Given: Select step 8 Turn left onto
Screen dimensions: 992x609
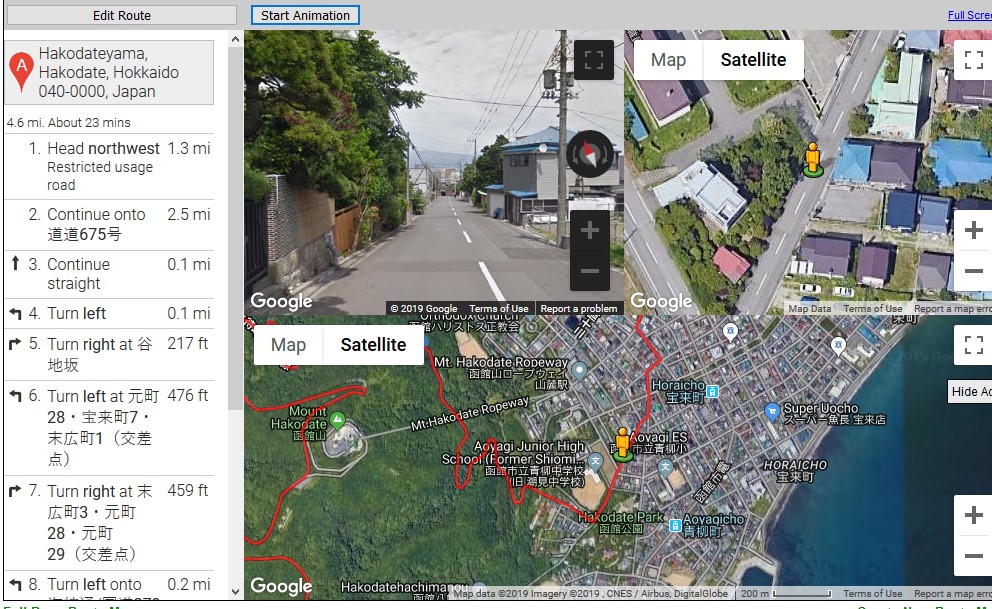Looking at the screenshot, I should [109, 585].
